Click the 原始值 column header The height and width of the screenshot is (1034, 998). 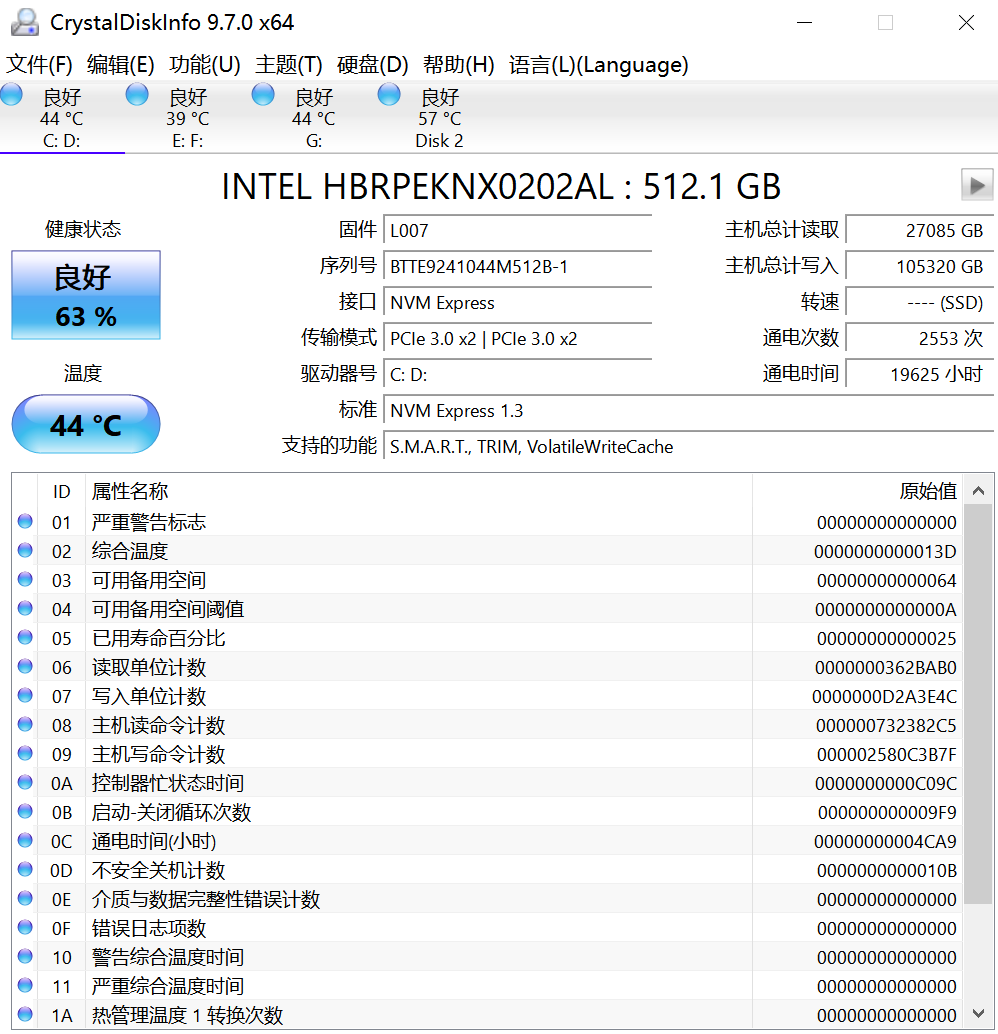[856, 491]
